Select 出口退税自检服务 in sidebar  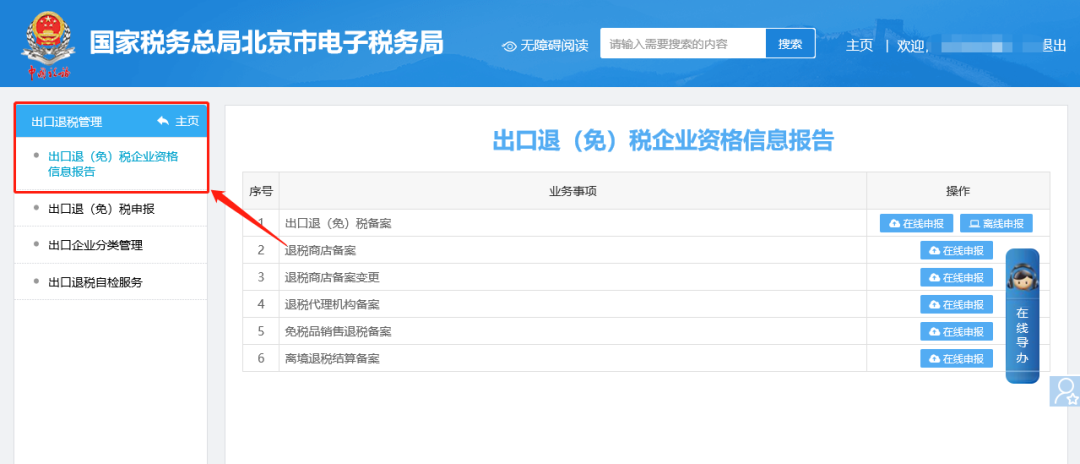pyautogui.click(x=96, y=282)
